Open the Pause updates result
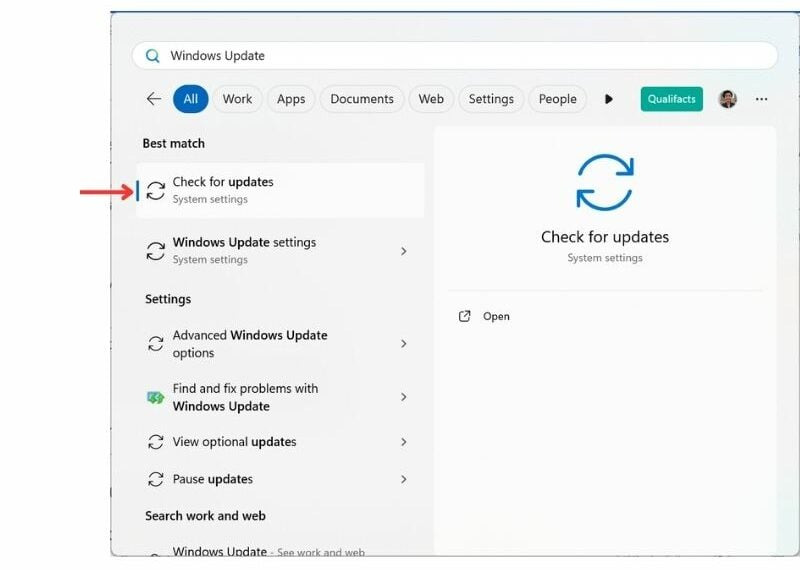Image resolution: width=800 pixels, height=570 pixels. tap(280, 479)
